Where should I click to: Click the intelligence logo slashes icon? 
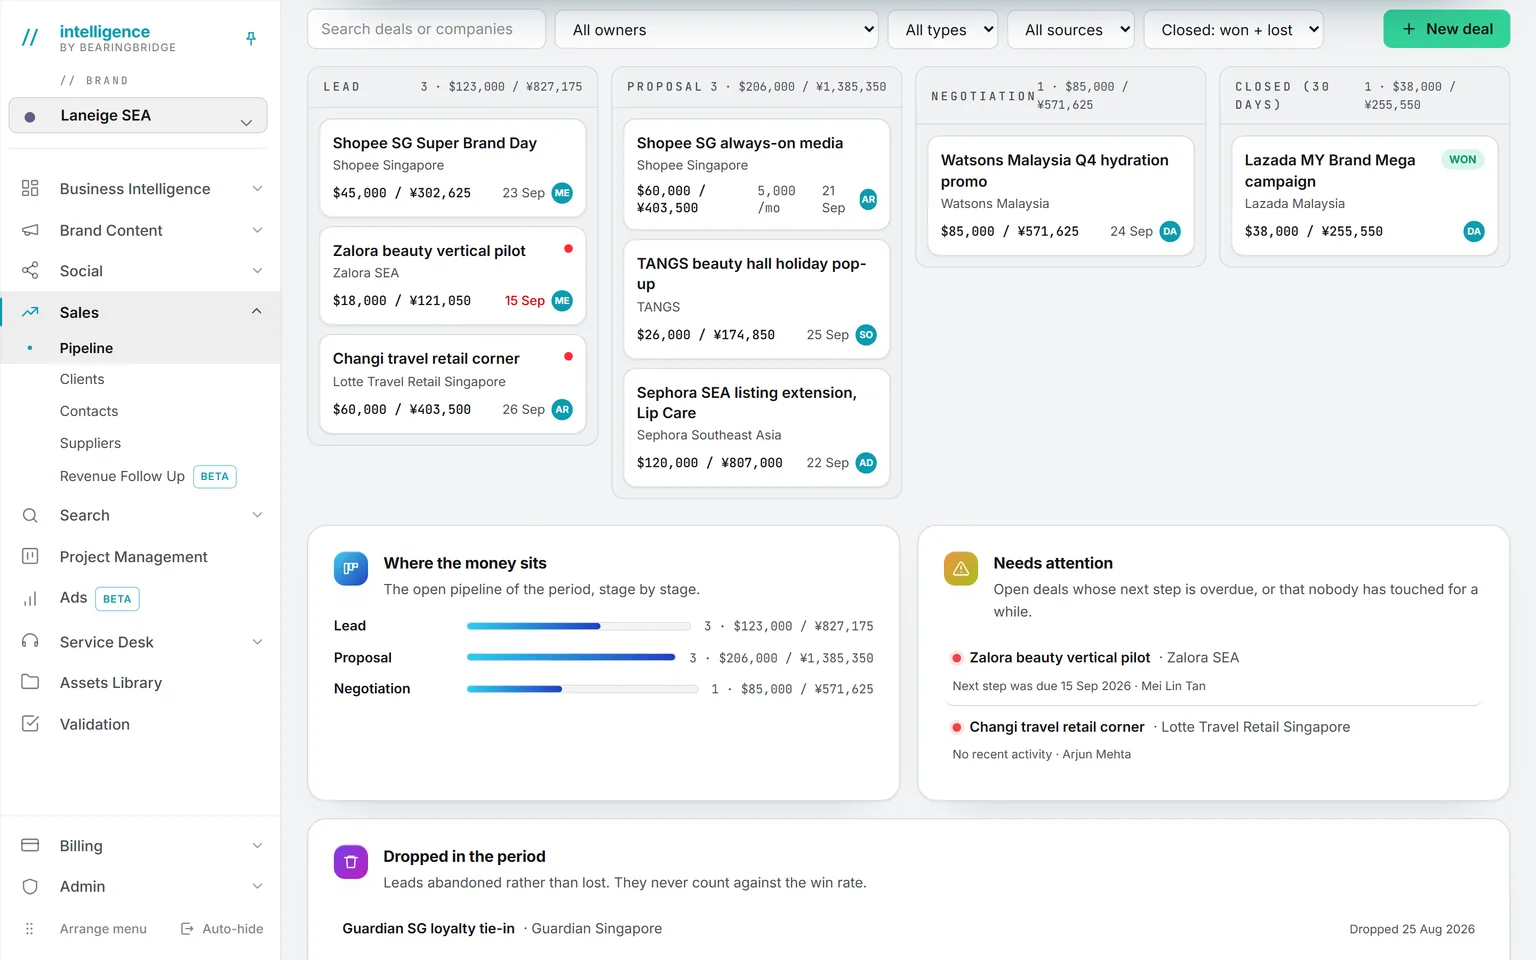pos(30,38)
